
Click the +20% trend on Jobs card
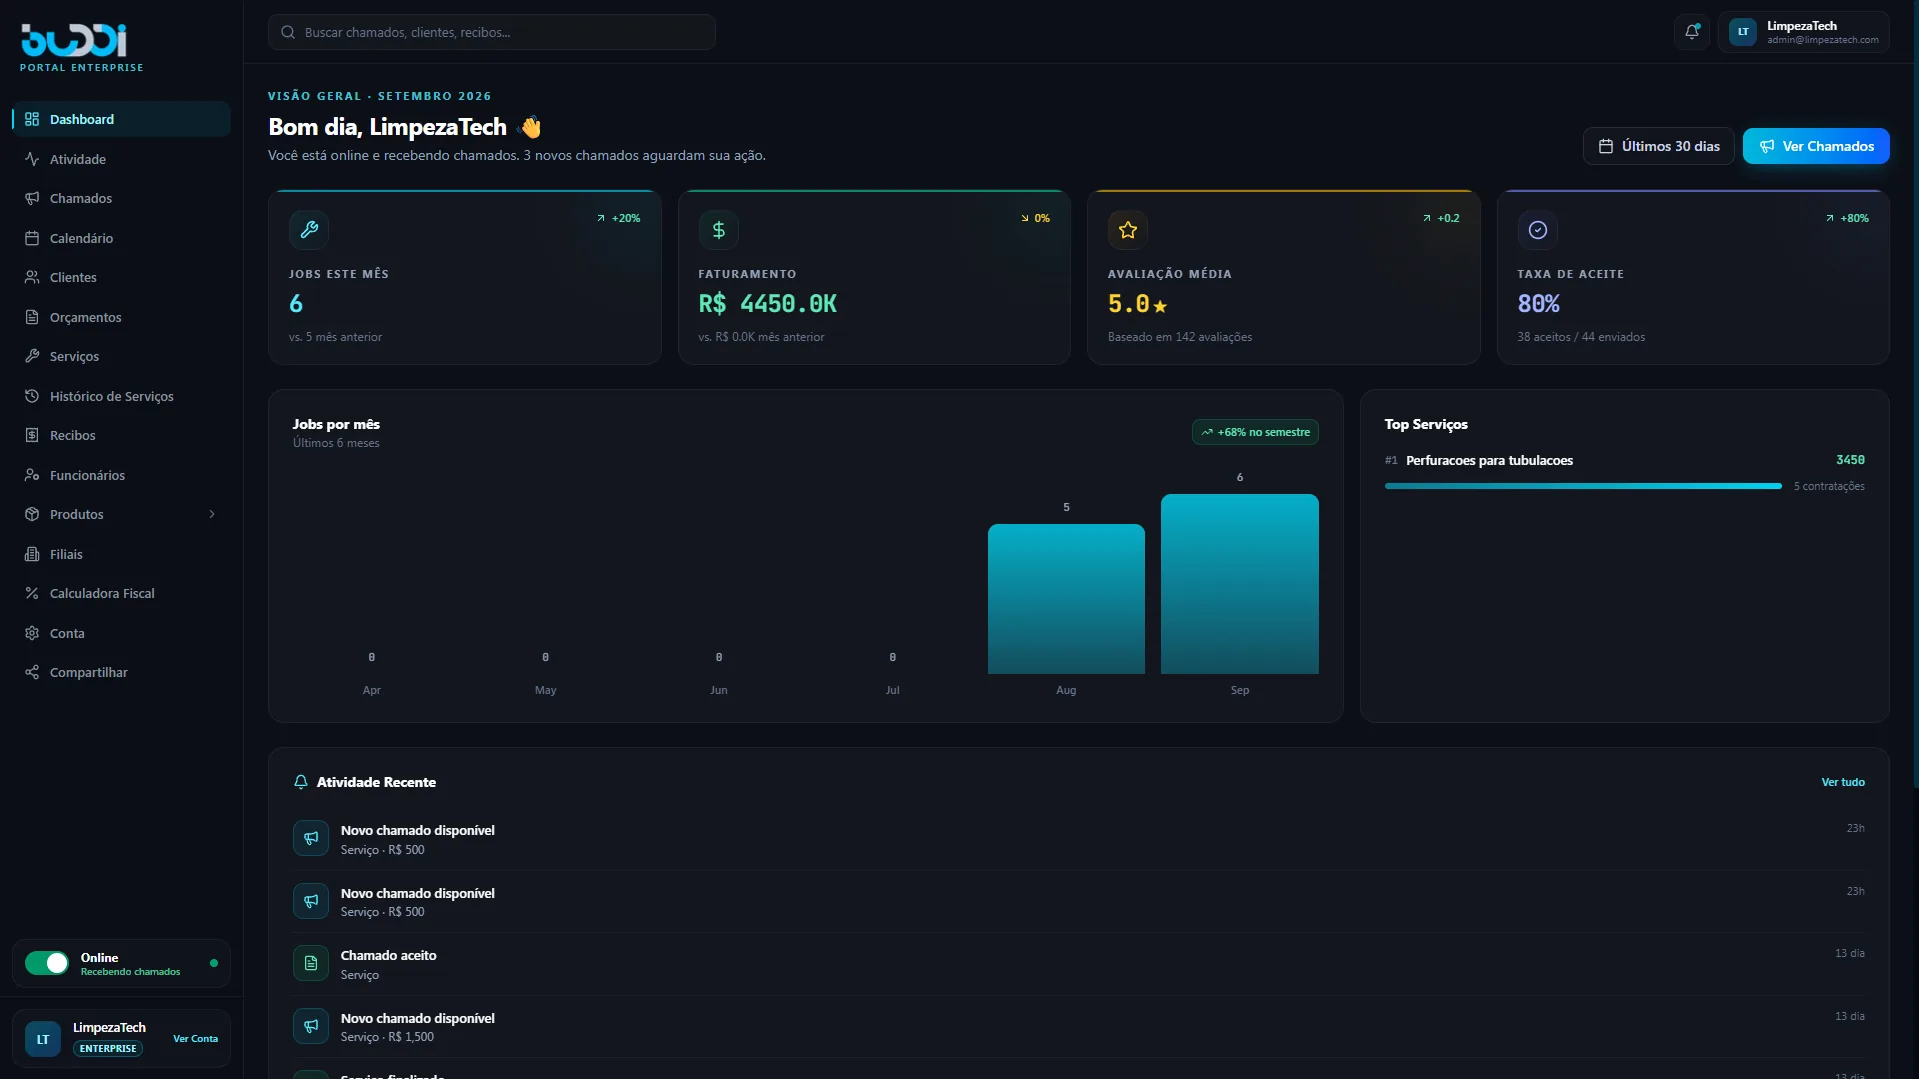click(618, 218)
